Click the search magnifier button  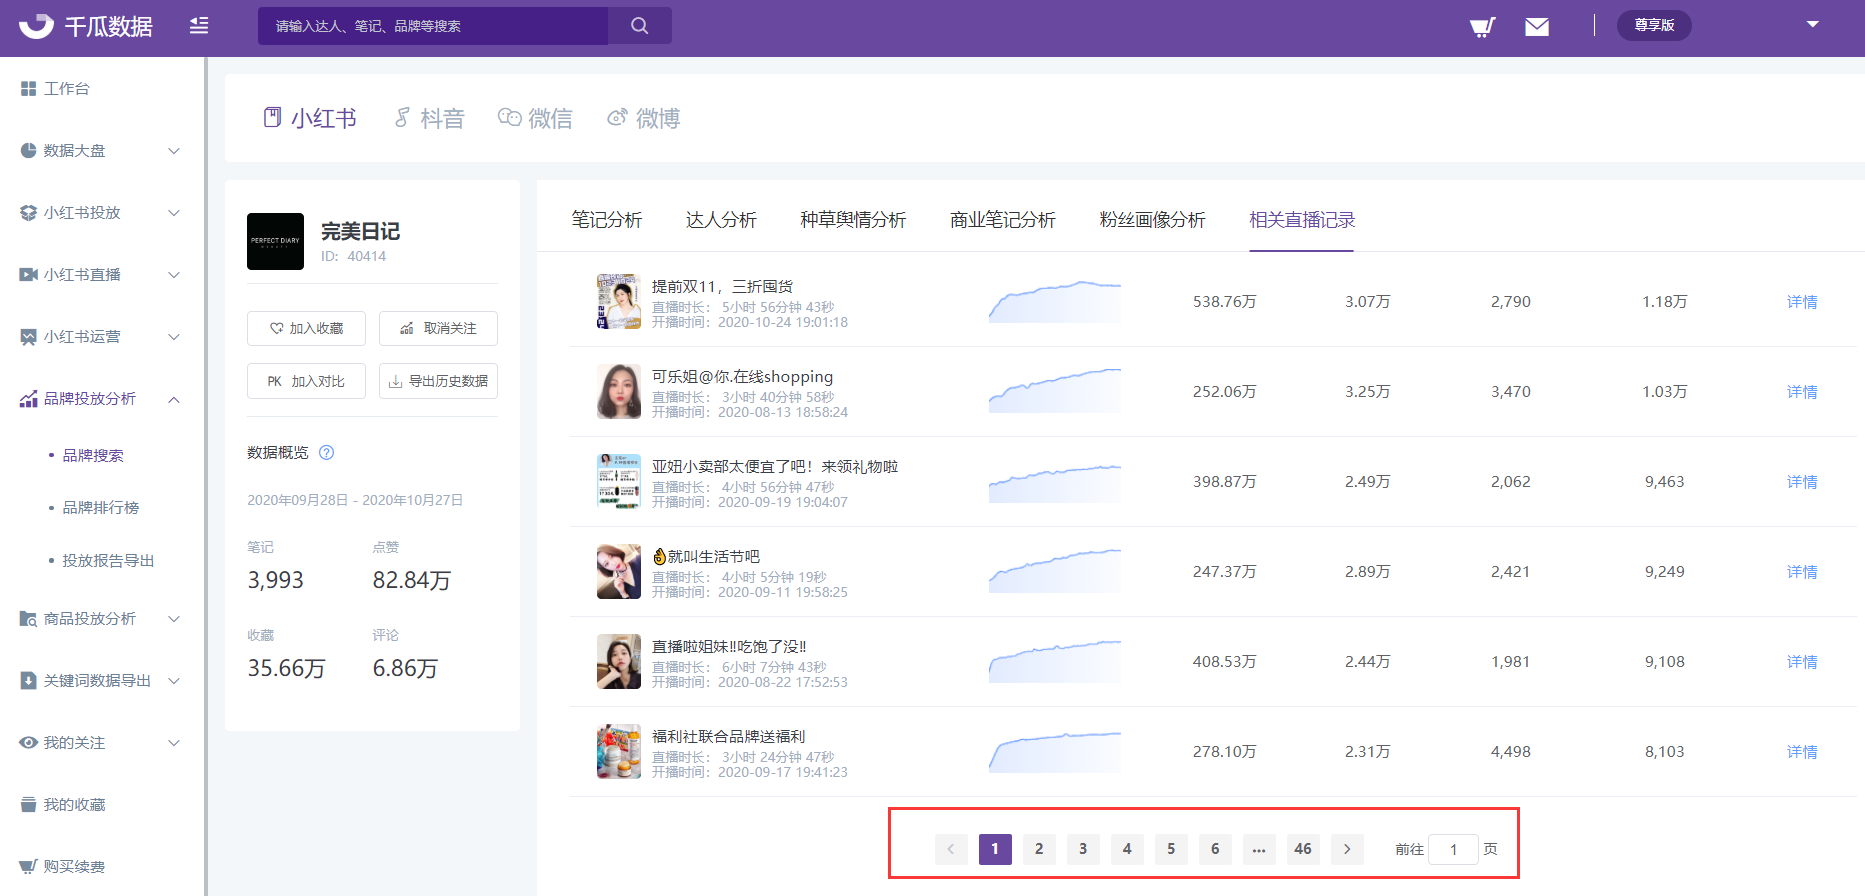point(640,26)
